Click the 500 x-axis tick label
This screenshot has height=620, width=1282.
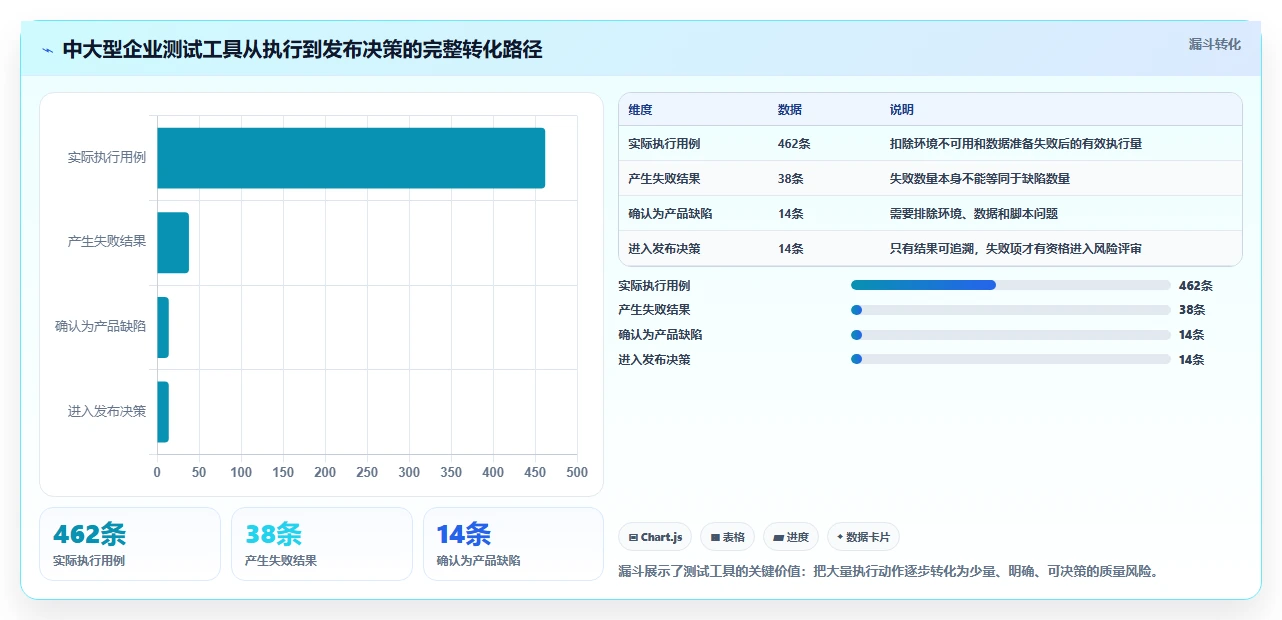pyautogui.click(x=577, y=472)
